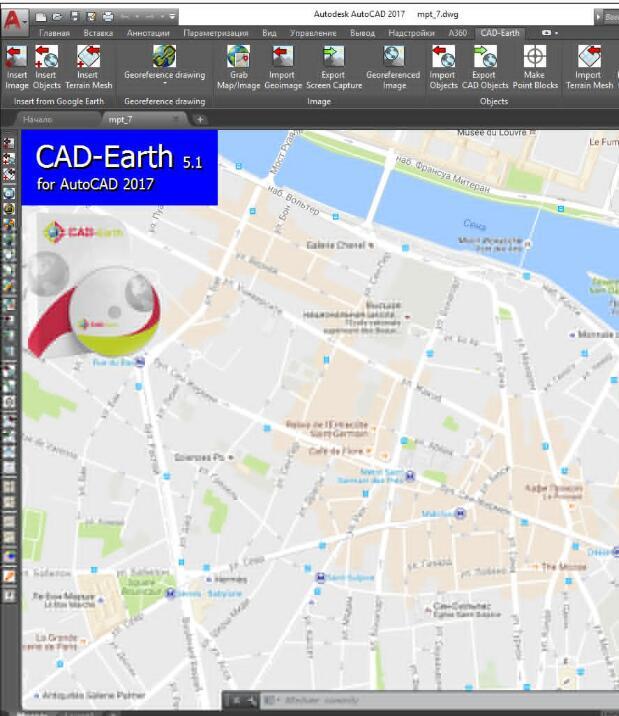Open the AutoCAD application menu (red A)

click(x=14, y=20)
